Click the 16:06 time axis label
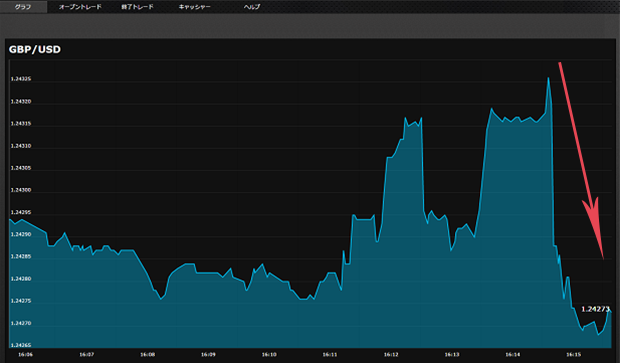The image size is (620, 363). [x=25, y=355]
